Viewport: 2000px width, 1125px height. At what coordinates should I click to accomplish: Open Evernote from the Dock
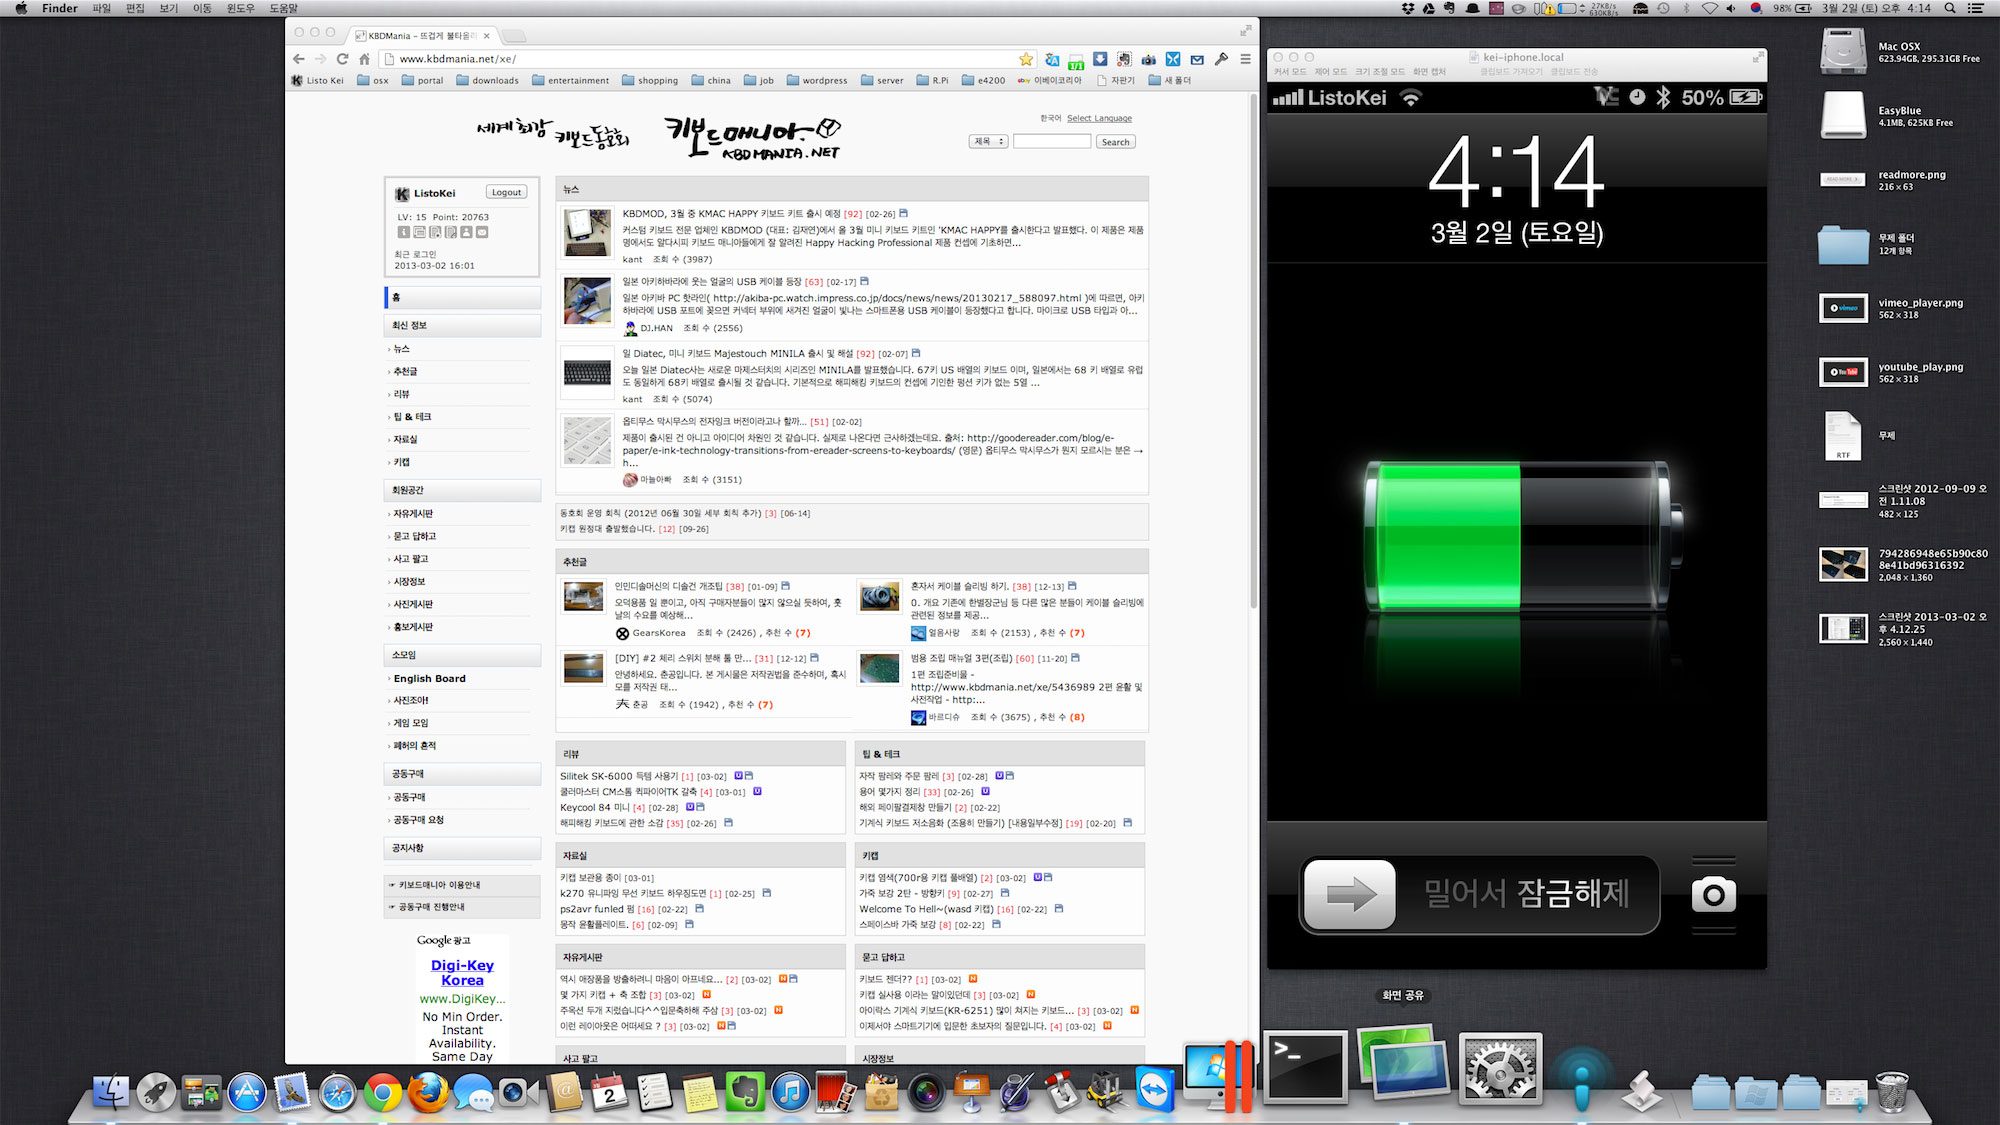click(744, 1092)
